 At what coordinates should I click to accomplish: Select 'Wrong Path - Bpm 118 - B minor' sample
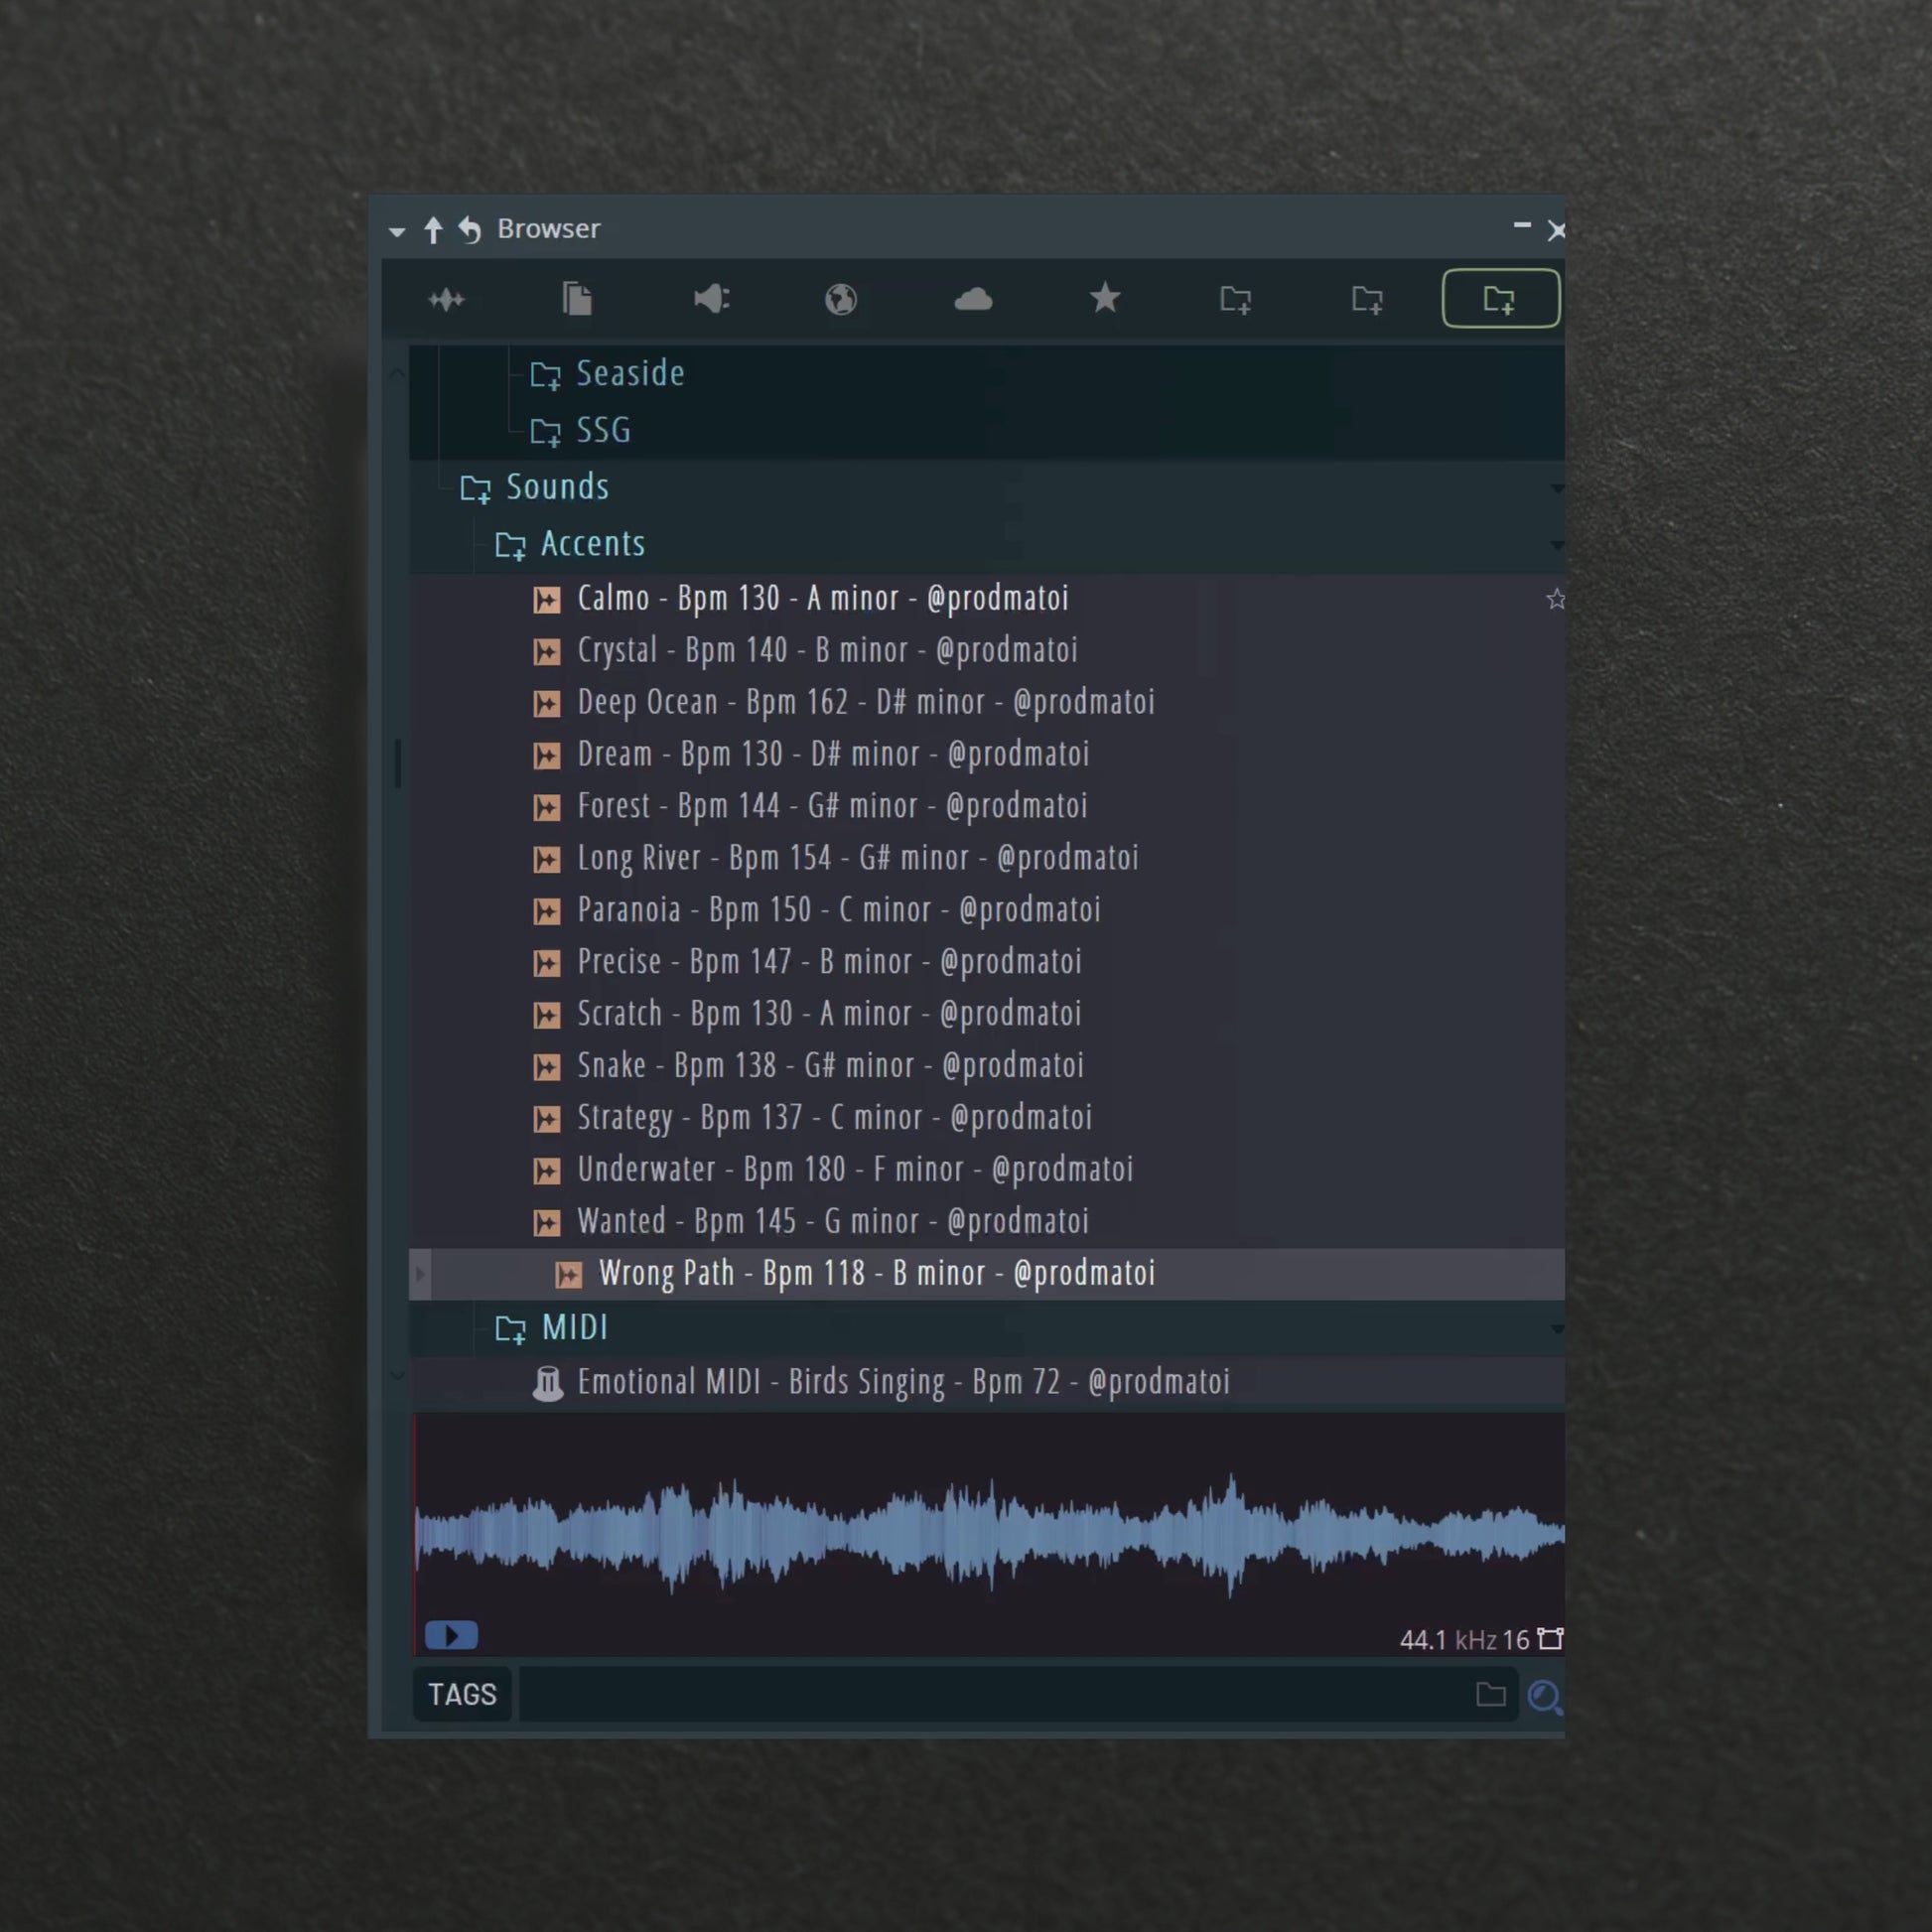pyautogui.click(x=986, y=1275)
